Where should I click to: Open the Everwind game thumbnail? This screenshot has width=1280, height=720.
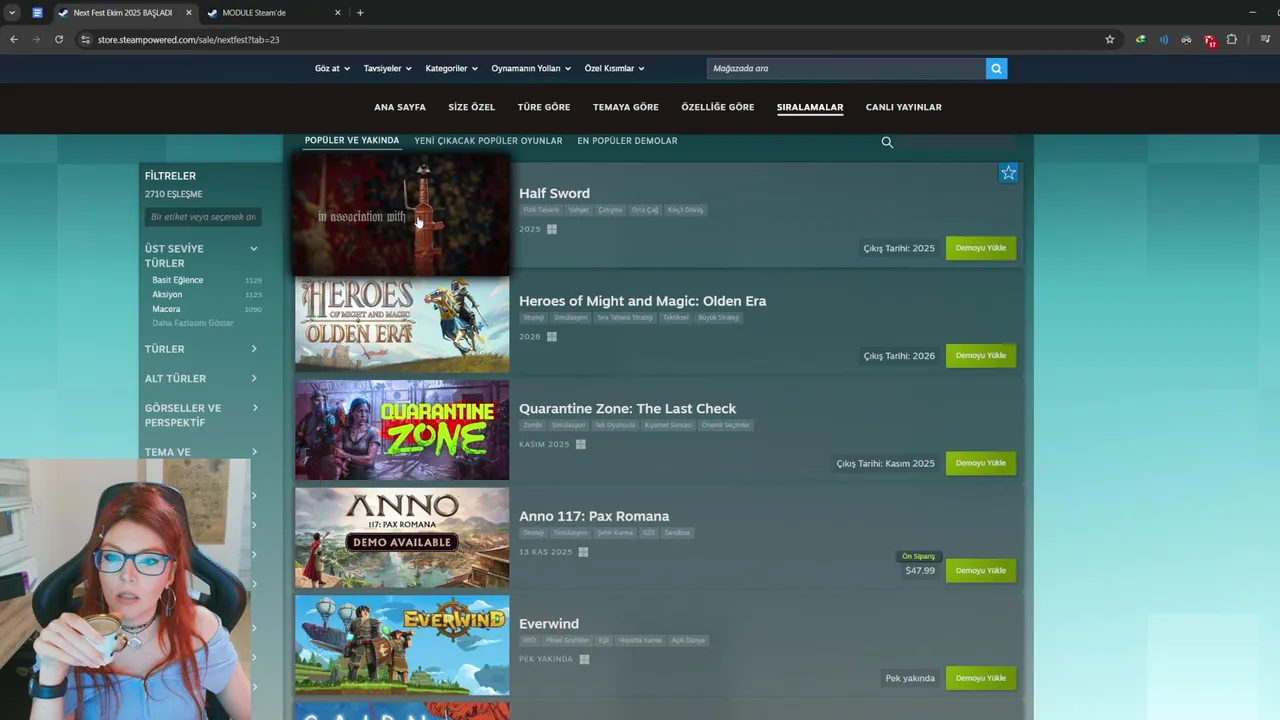402,645
